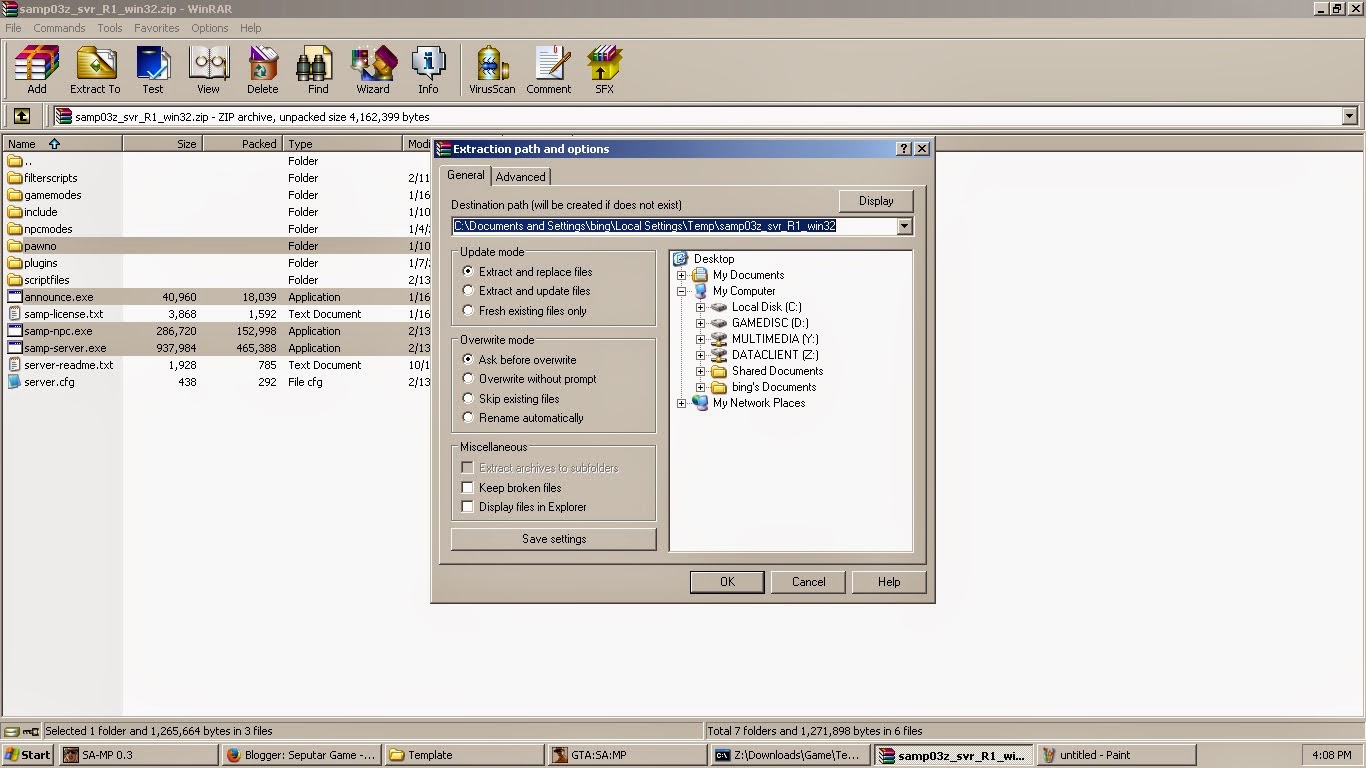Click the SFX toolbar icon

pos(604,64)
